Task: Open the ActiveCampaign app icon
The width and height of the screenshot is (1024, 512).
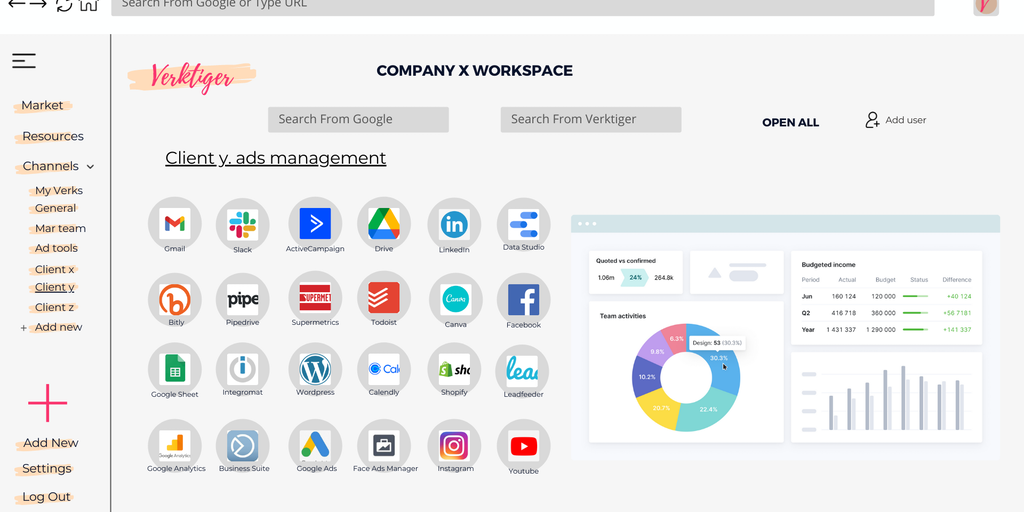Action: tap(315, 224)
